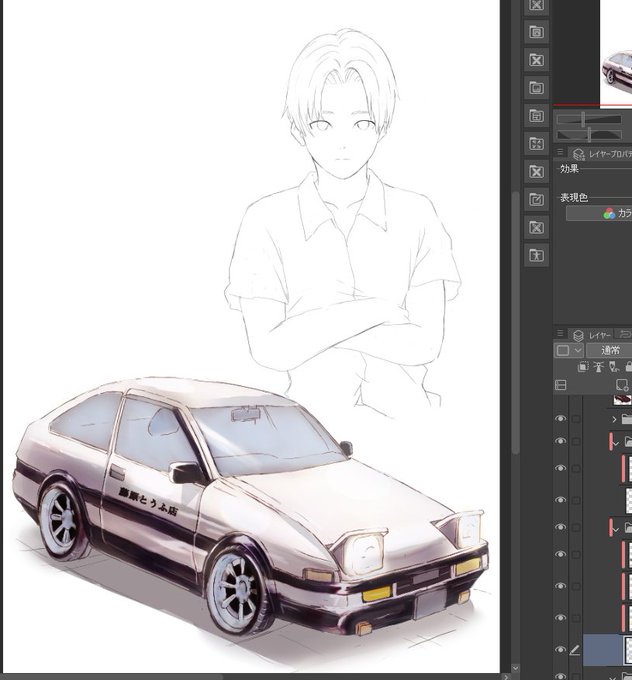Toggle lock box of the upper expanded folder
This screenshot has height=680, width=632.
(576, 441)
